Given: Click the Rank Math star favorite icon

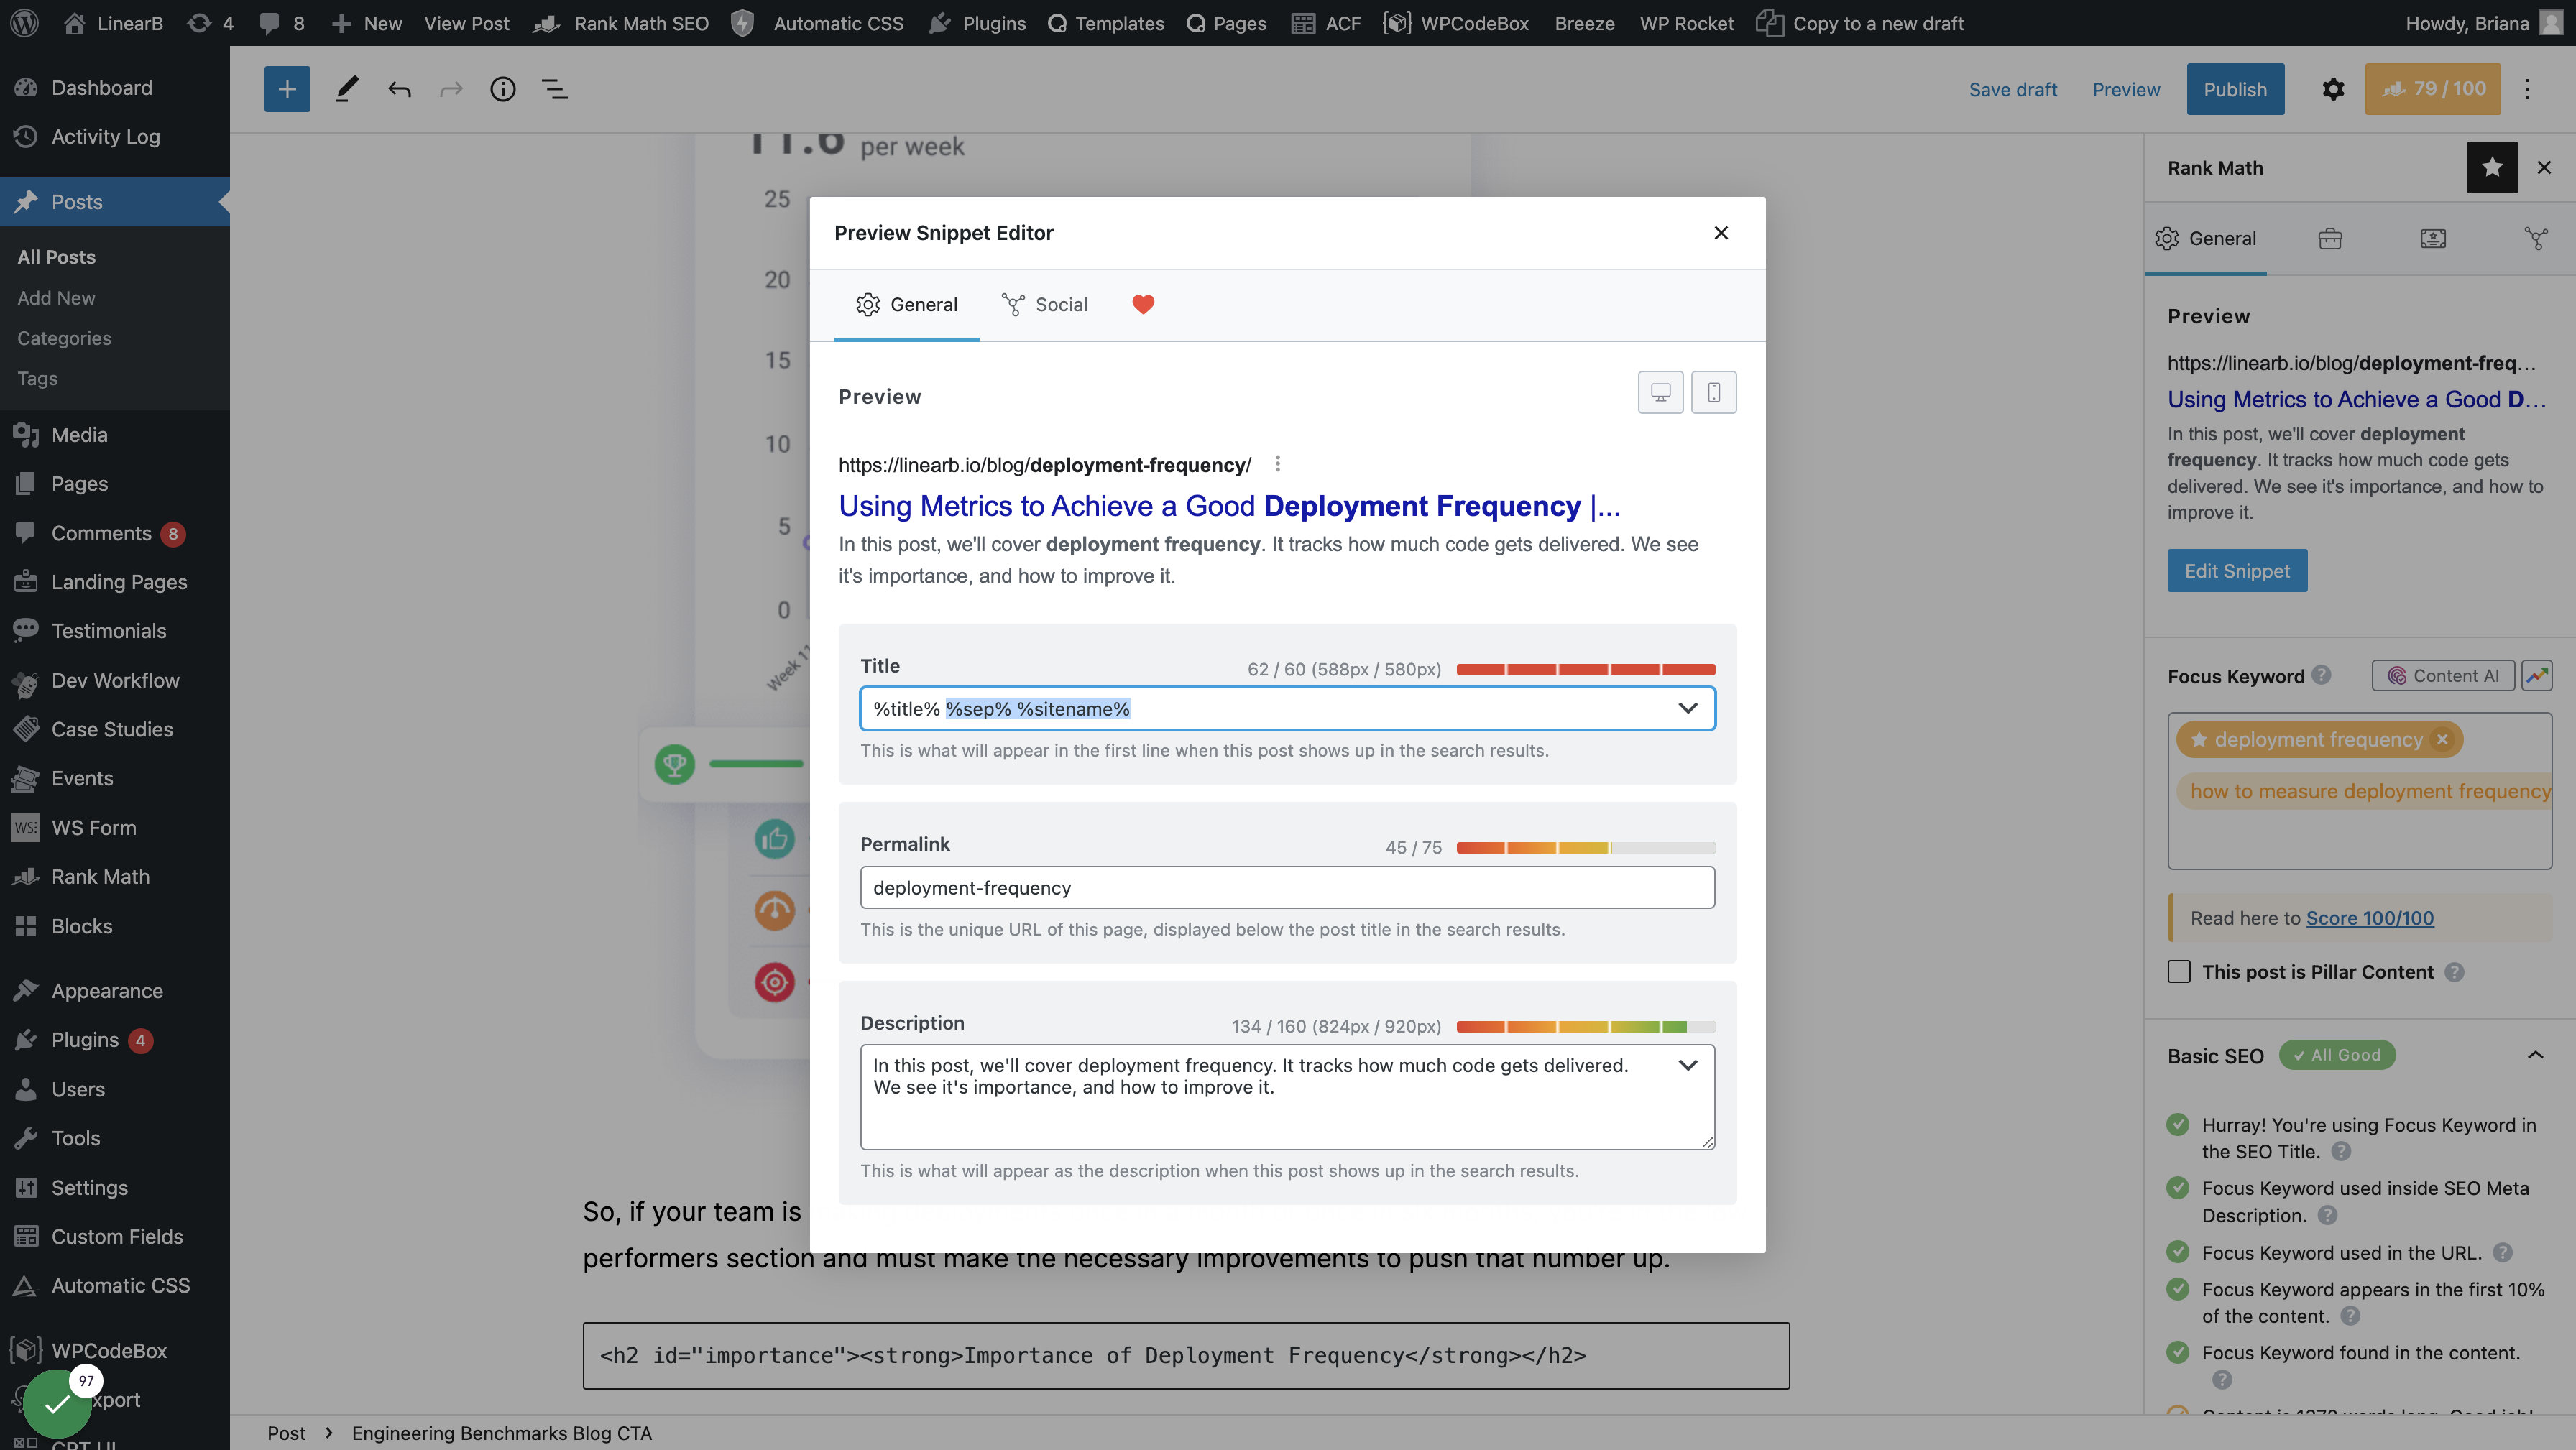Looking at the screenshot, I should click(x=2492, y=167).
